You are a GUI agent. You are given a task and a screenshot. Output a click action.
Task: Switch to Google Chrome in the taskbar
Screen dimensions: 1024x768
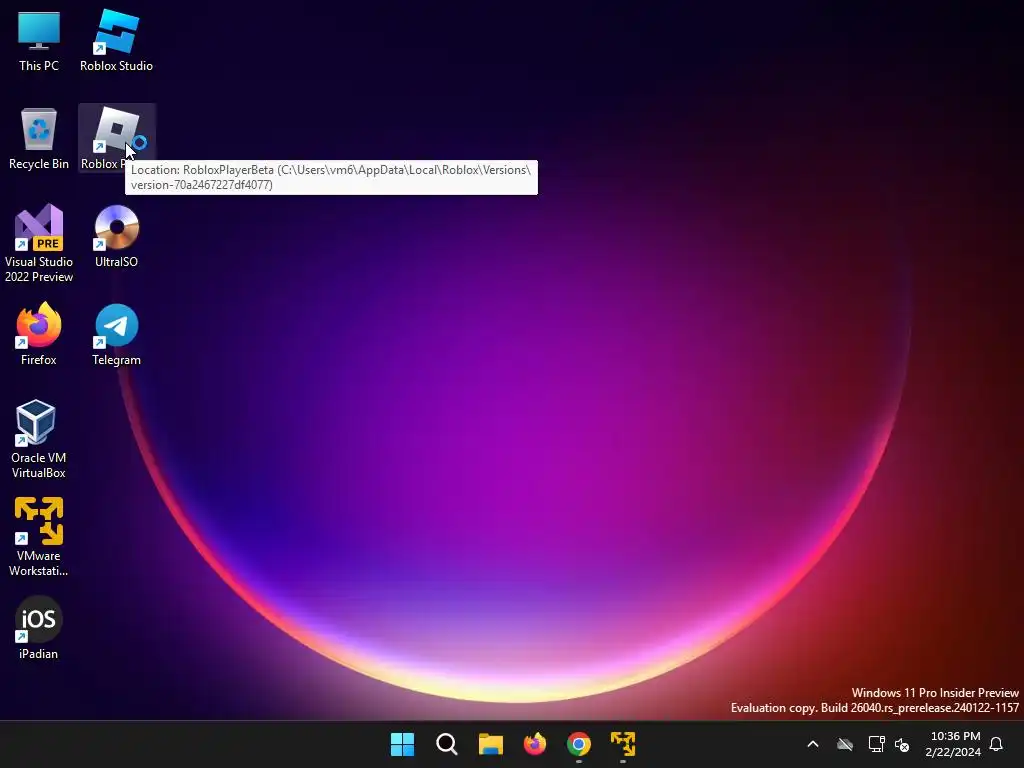(579, 744)
